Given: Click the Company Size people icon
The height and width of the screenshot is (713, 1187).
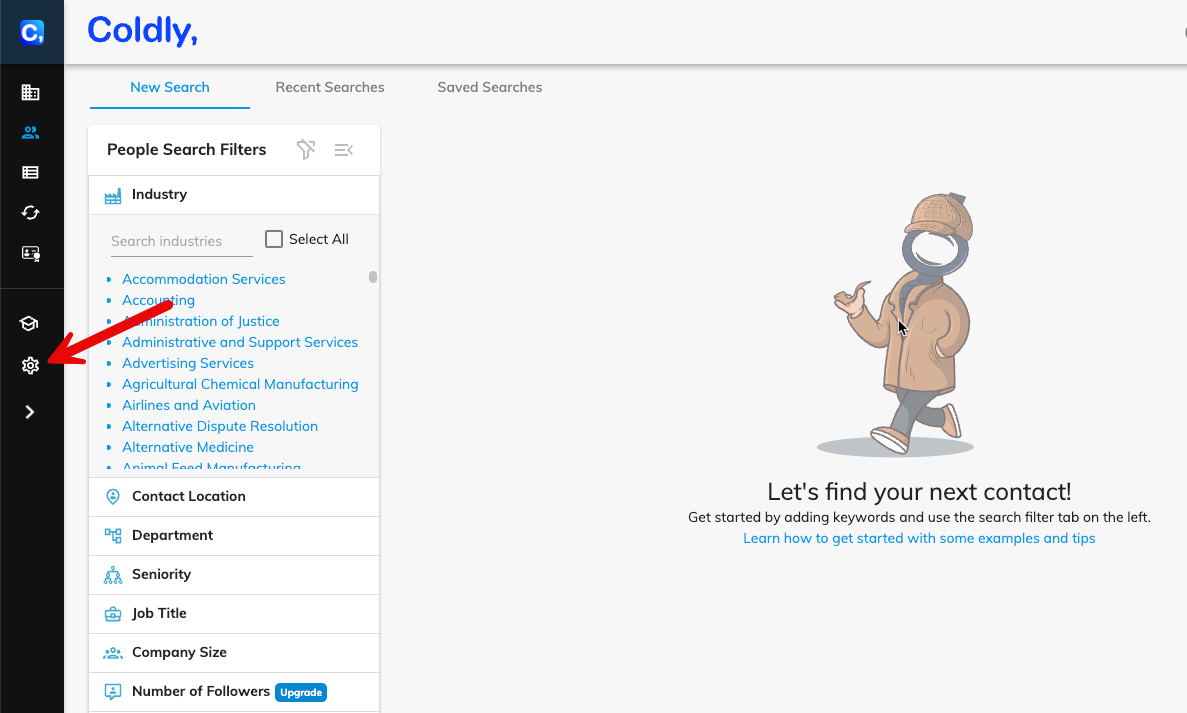Looking at the screenshot, I should [x=113, y=652].
